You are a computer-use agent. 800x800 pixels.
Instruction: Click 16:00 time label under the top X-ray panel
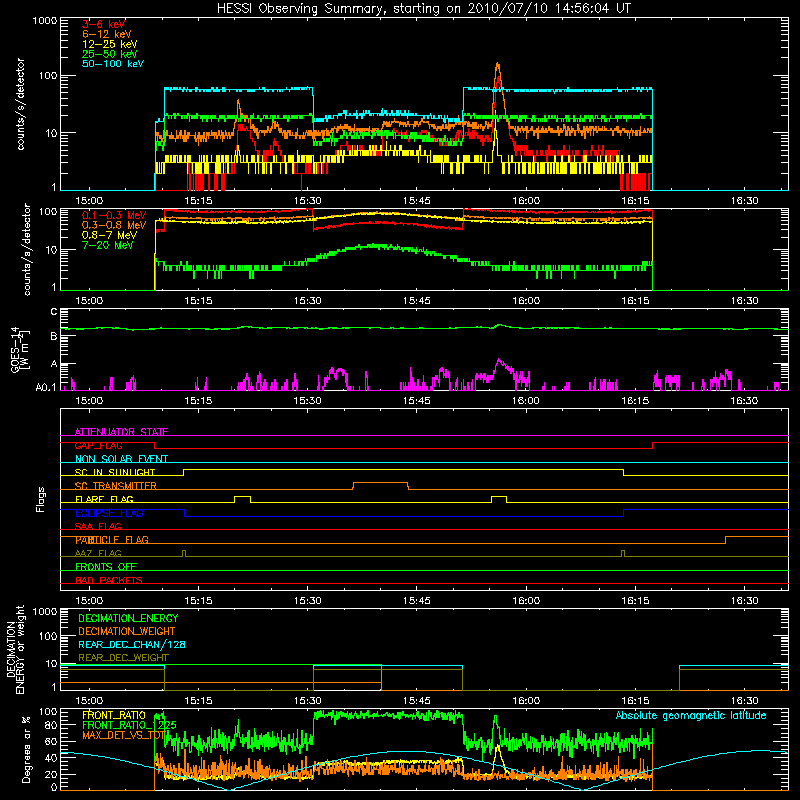526,201
